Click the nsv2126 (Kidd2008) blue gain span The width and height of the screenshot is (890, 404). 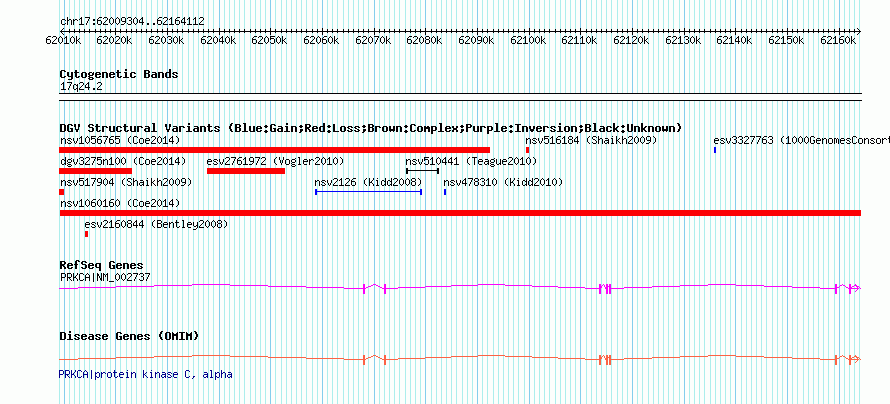coord(368,192)
